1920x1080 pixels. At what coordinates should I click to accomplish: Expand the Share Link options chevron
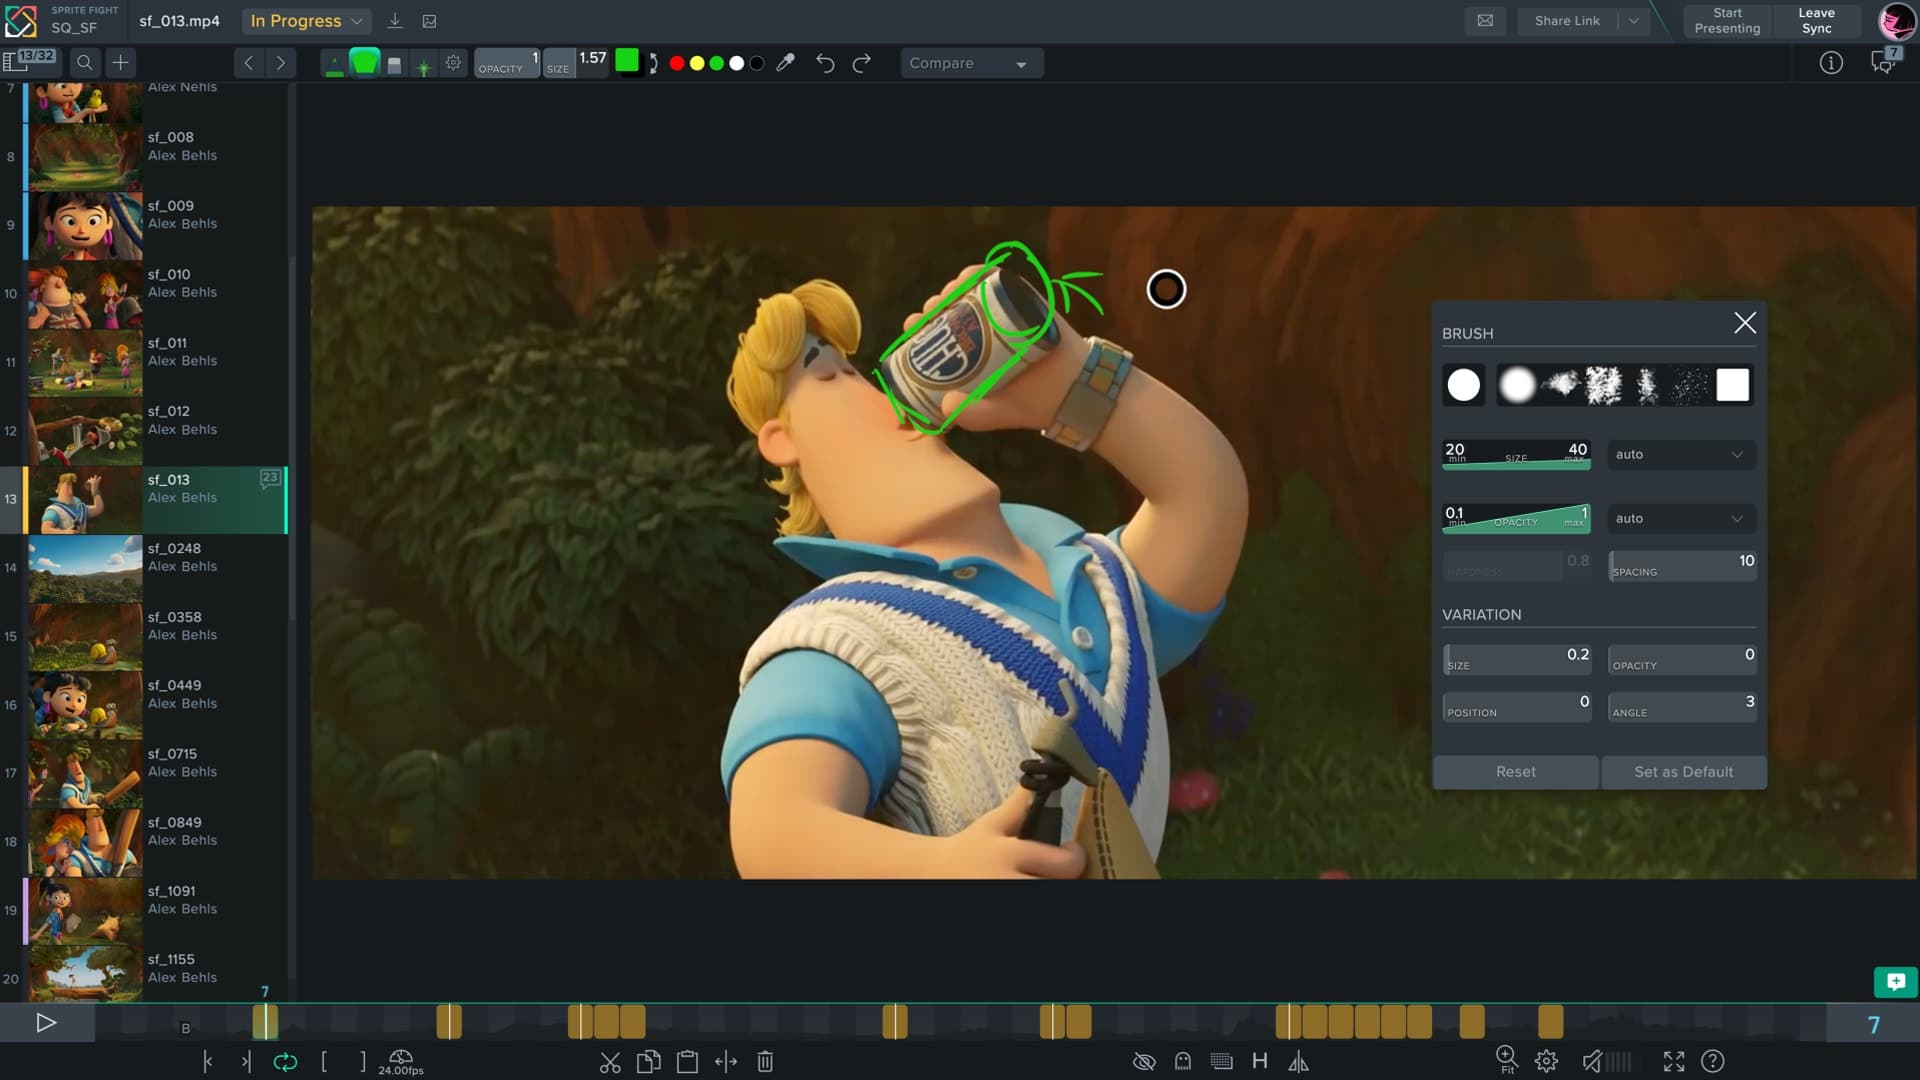(1633, 20)
